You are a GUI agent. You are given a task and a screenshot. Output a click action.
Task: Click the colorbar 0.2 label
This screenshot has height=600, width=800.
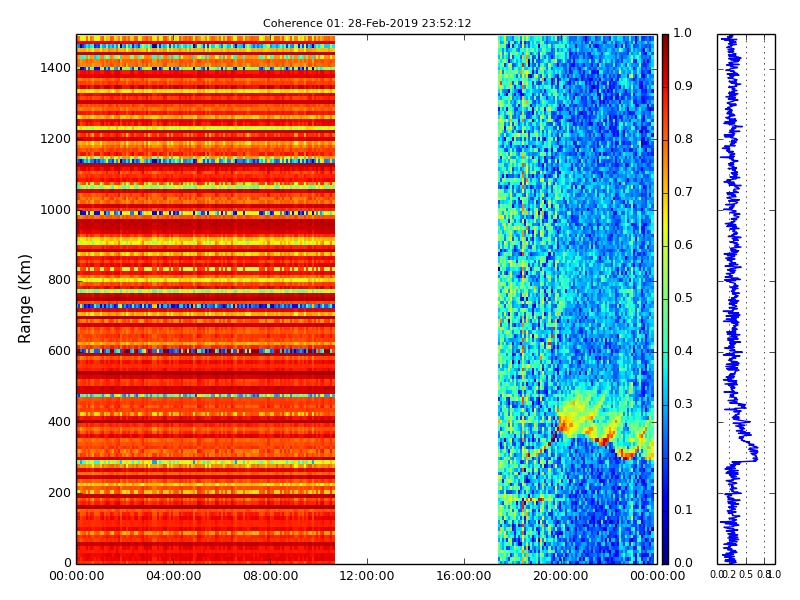coord(683,457)
